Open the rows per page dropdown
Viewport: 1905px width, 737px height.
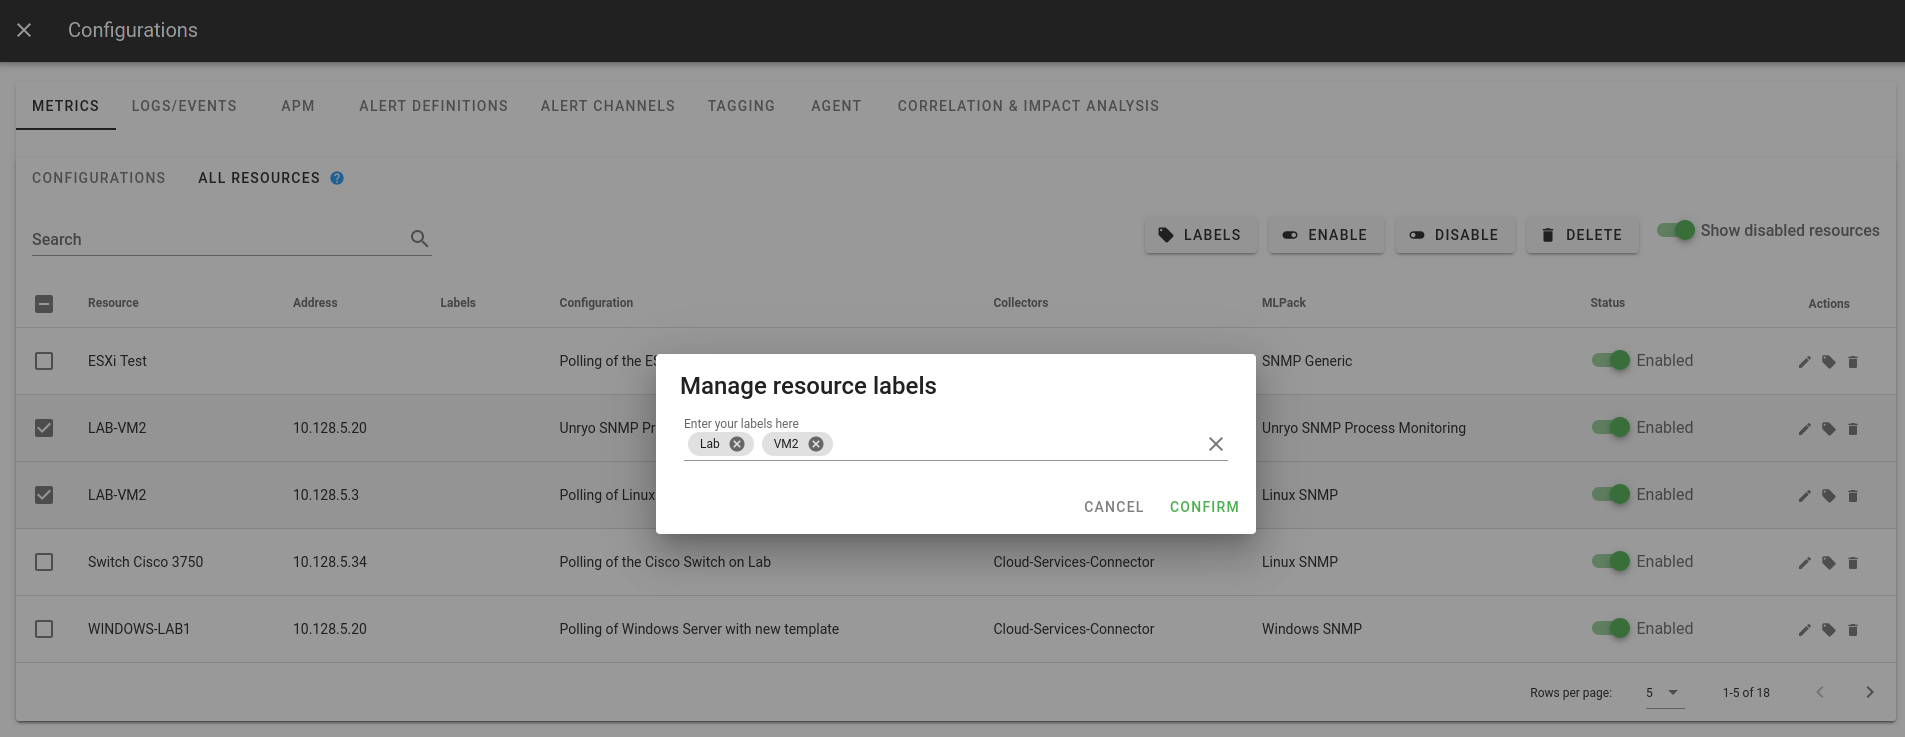pyautogui.click(x=1665, y=692)
